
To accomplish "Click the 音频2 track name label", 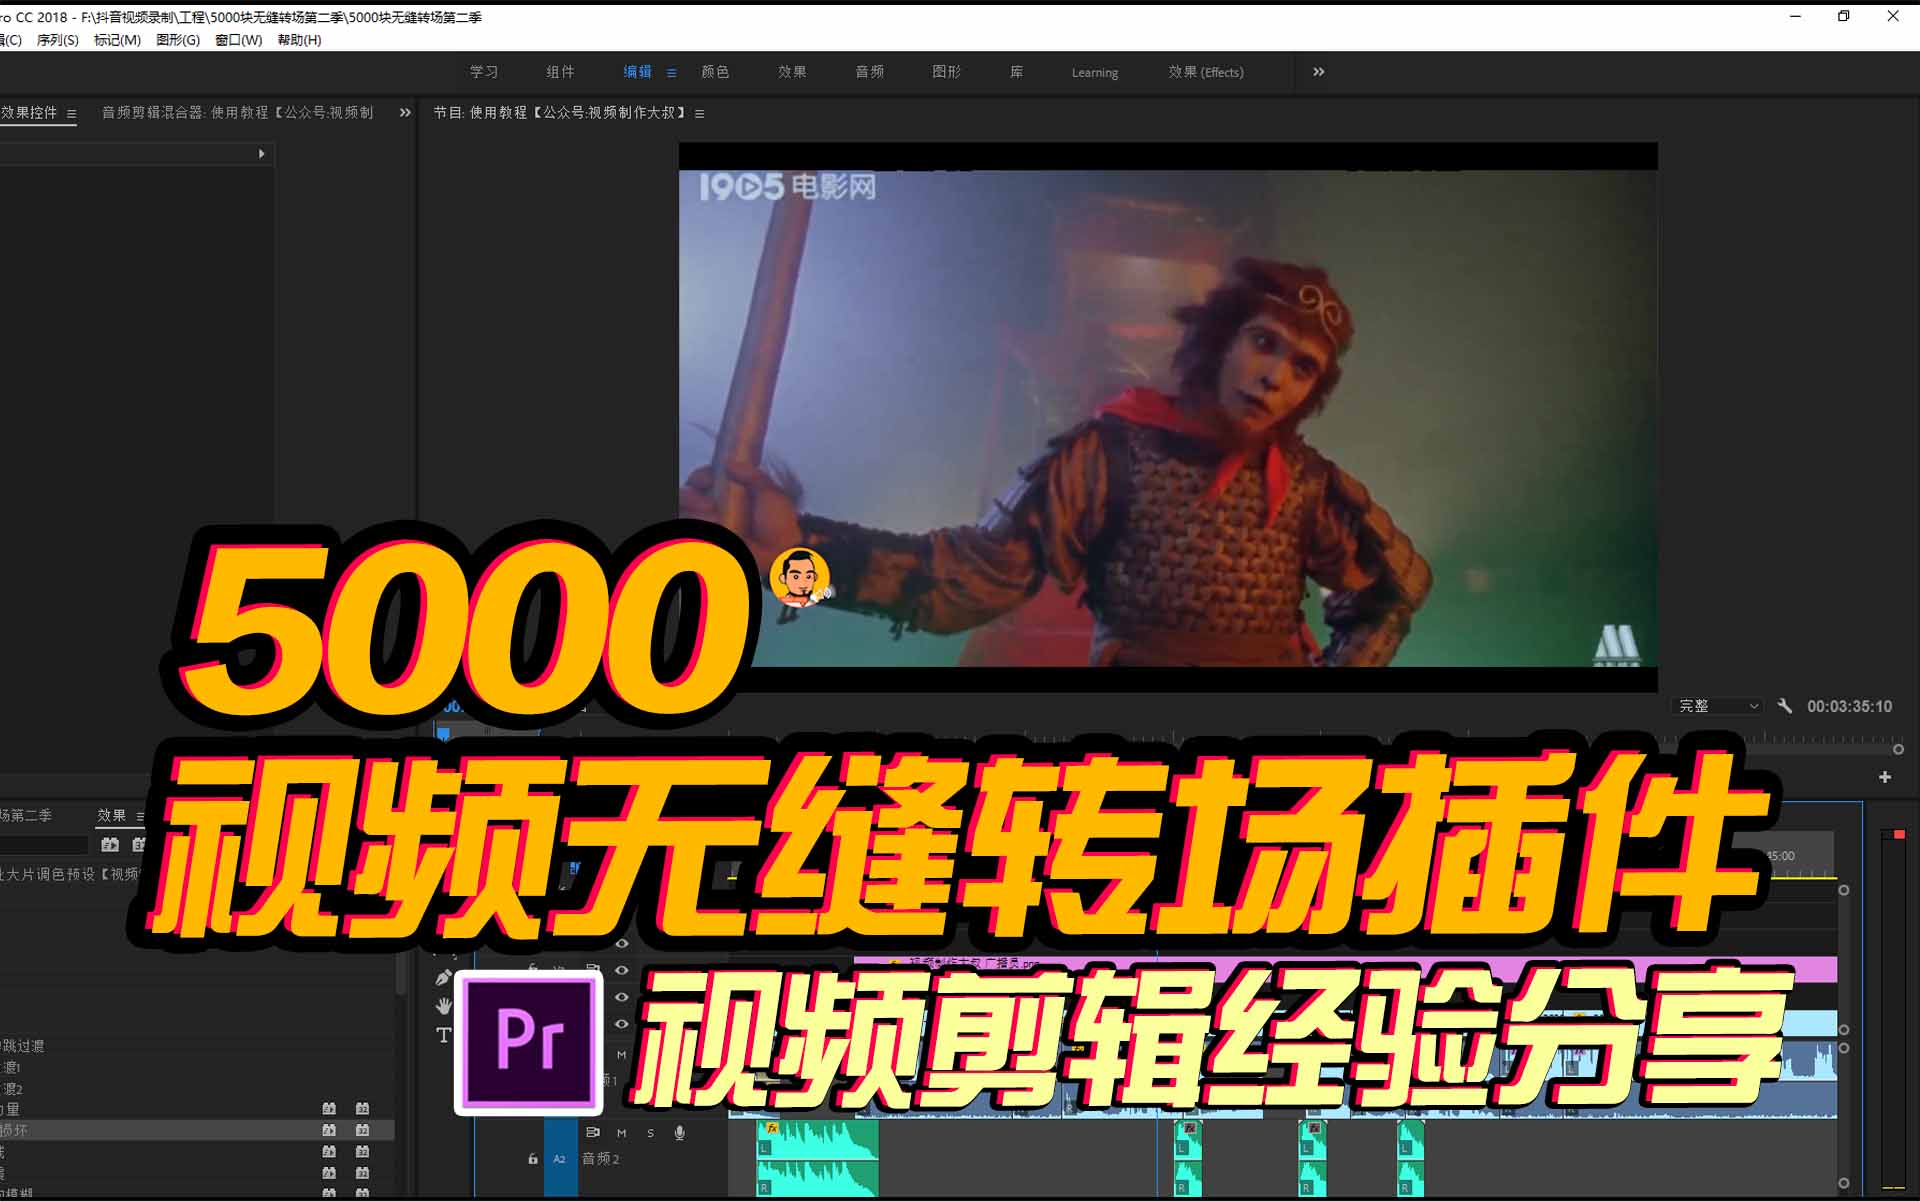I will click(601, 1159).
